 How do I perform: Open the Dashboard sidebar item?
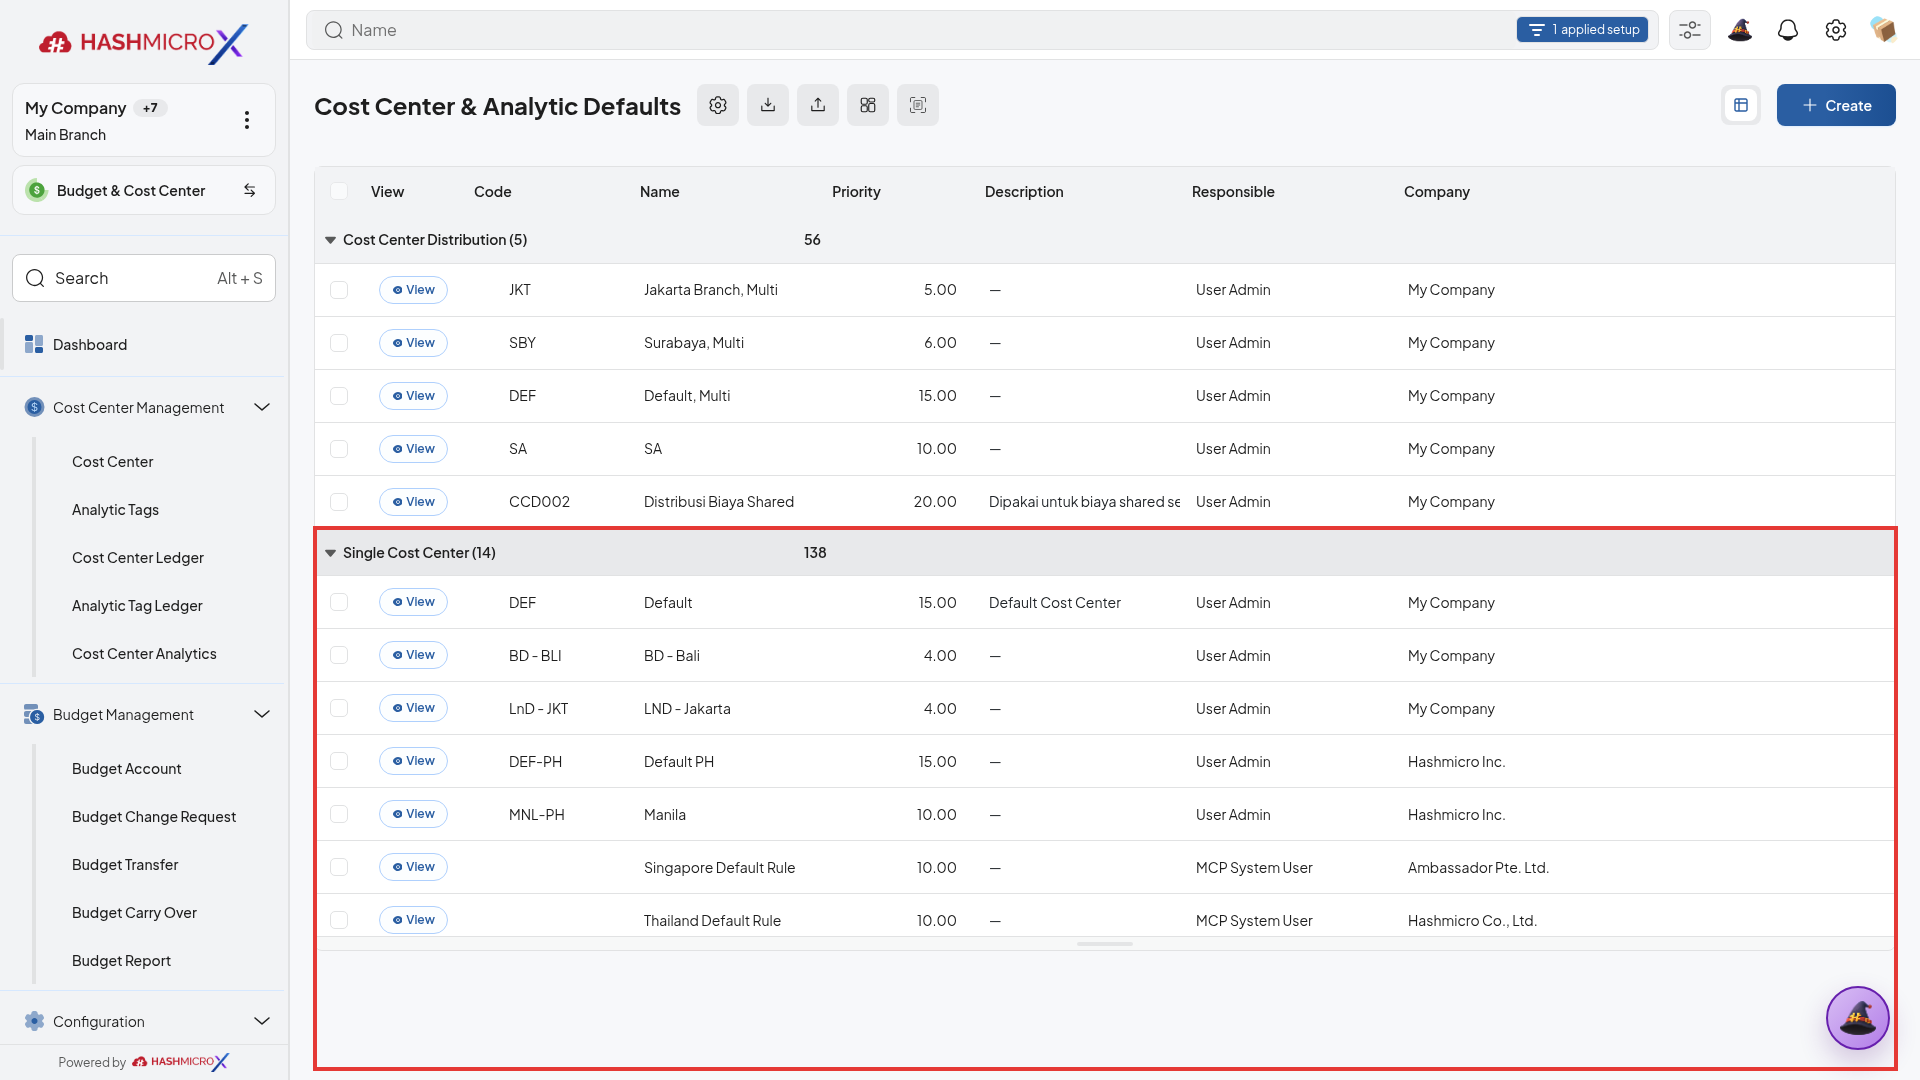pos(144,344)
